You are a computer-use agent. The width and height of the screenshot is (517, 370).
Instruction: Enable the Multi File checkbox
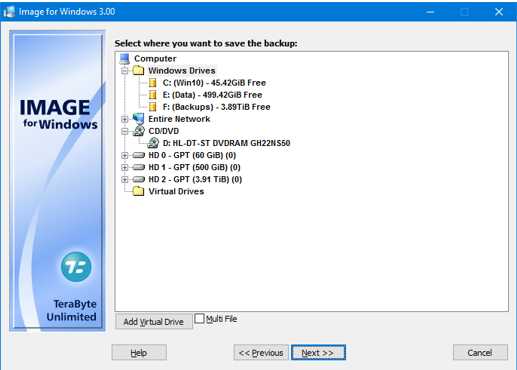199,319
